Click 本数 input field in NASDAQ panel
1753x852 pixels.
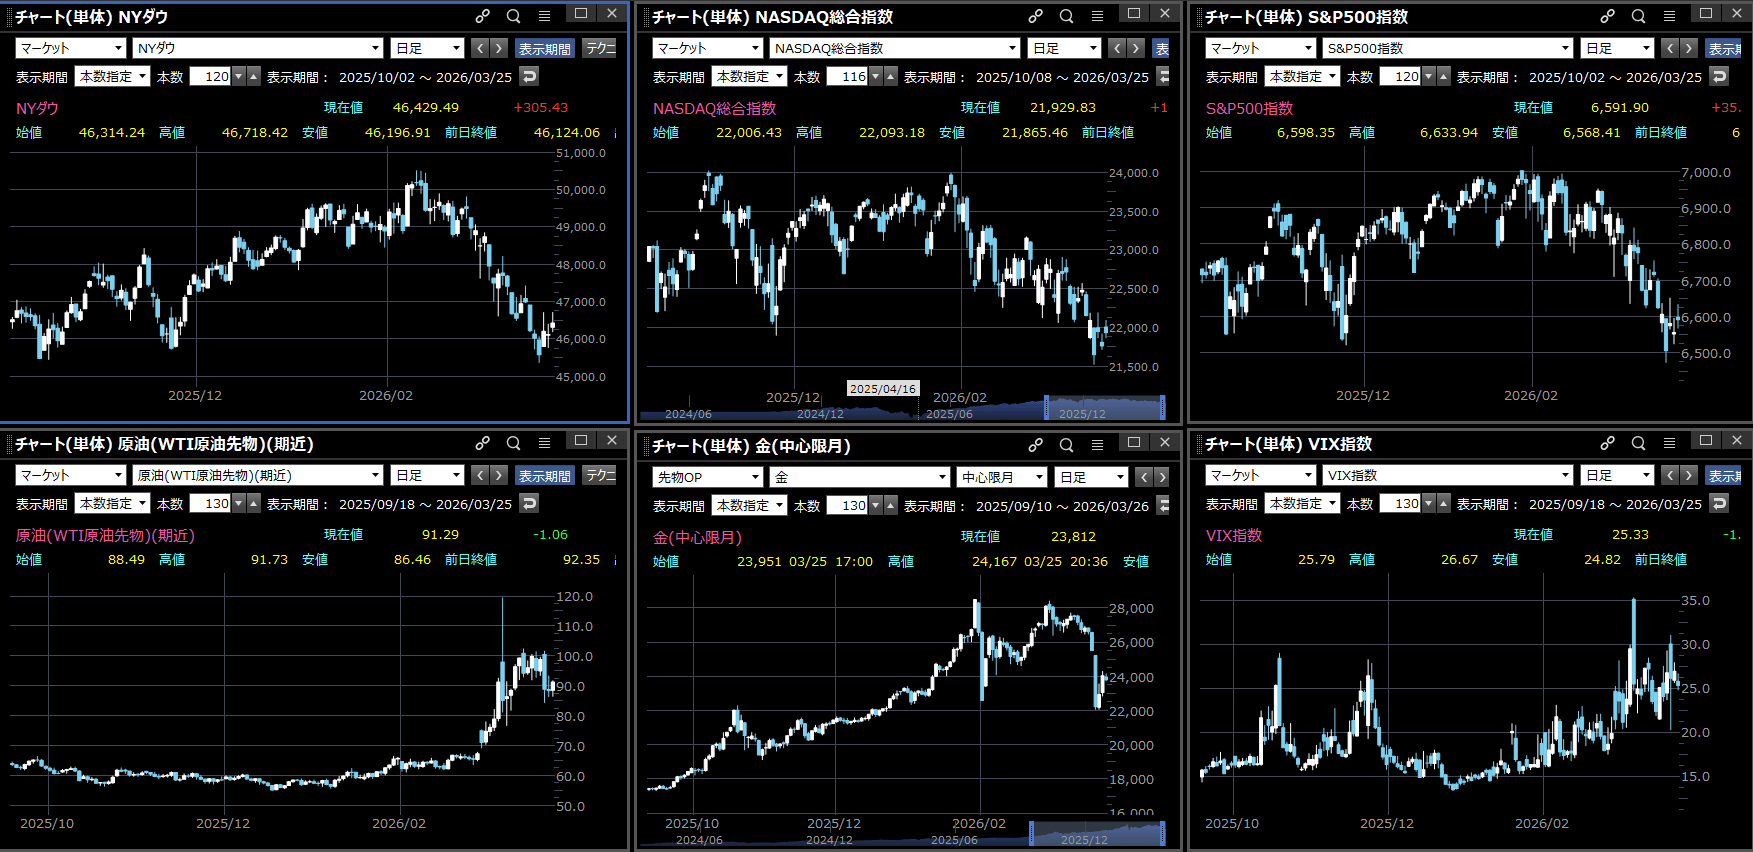point(847,76)
